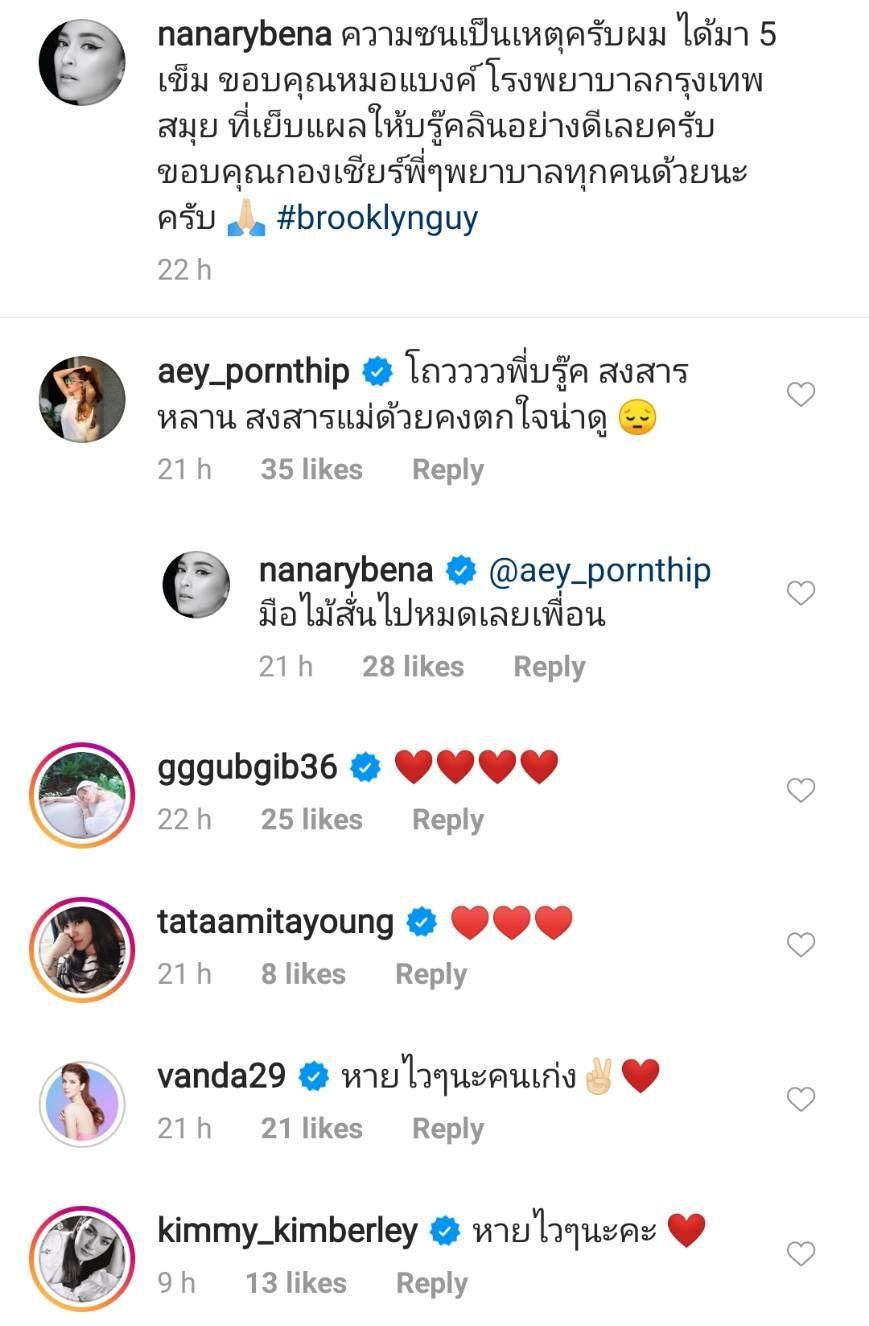Reply to vanda29's comment
This screenshot has width=869, height=1326.
[448, 1129]
